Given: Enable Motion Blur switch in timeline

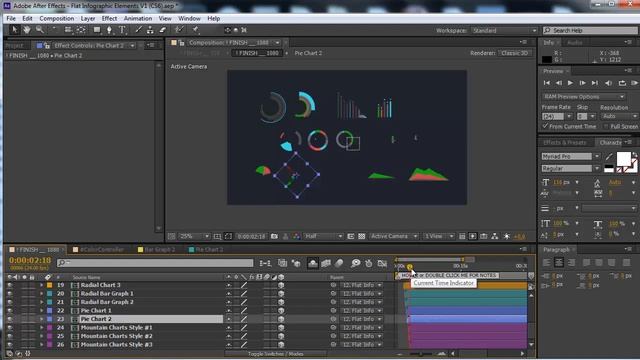Looking at the screenshot, I should (339, 264).
